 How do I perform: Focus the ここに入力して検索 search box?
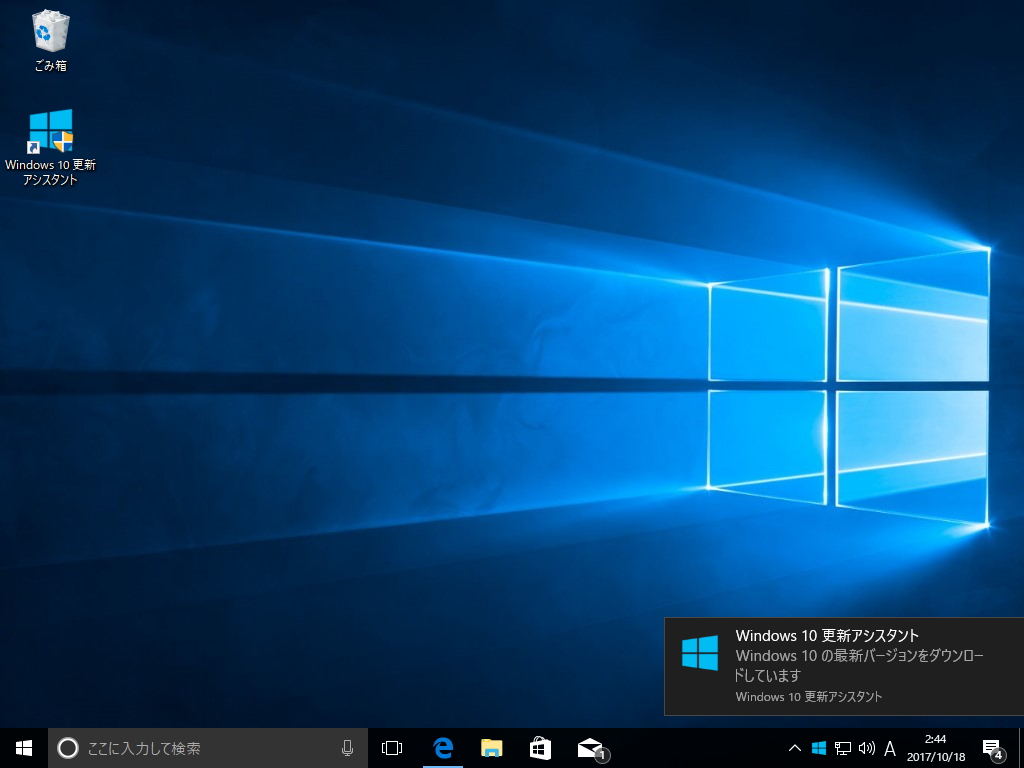click(208, 748)
